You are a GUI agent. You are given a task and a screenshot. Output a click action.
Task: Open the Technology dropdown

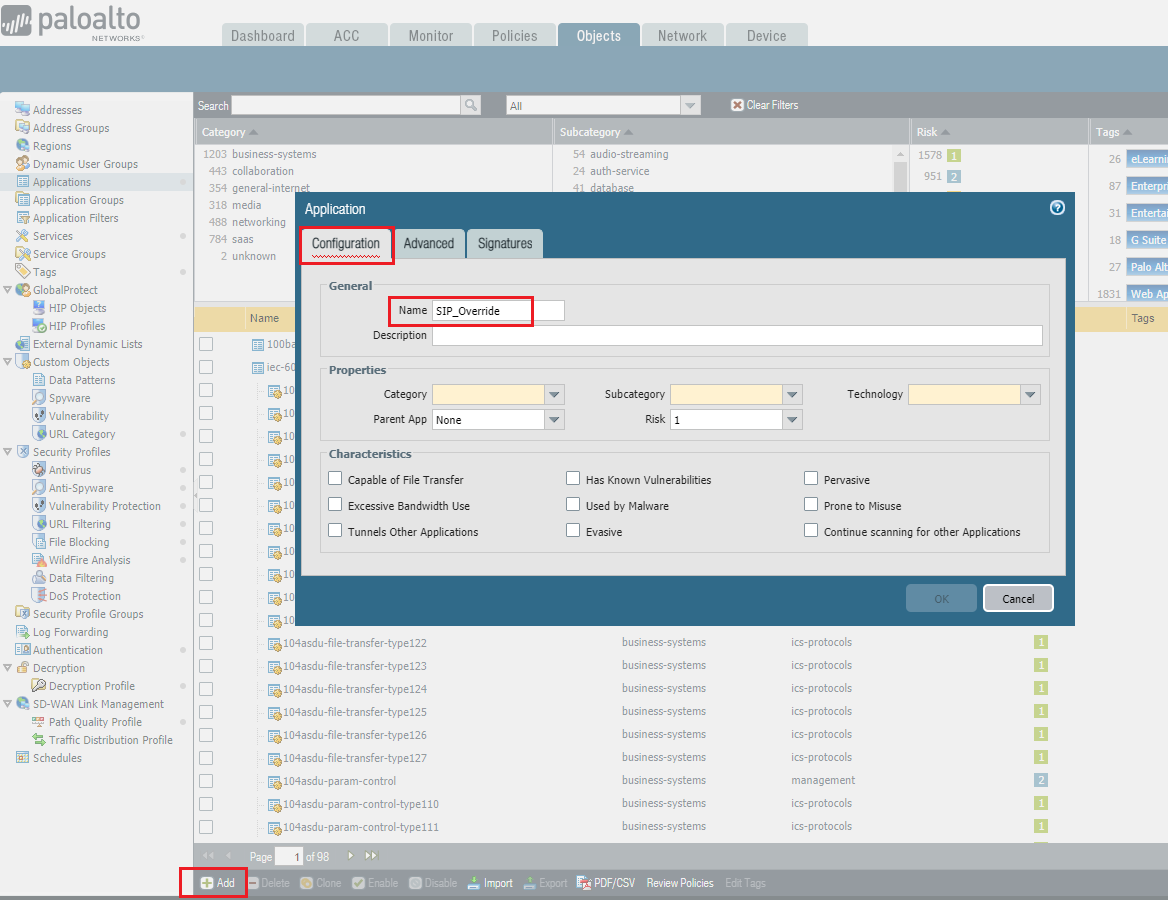click(1030, 394)
